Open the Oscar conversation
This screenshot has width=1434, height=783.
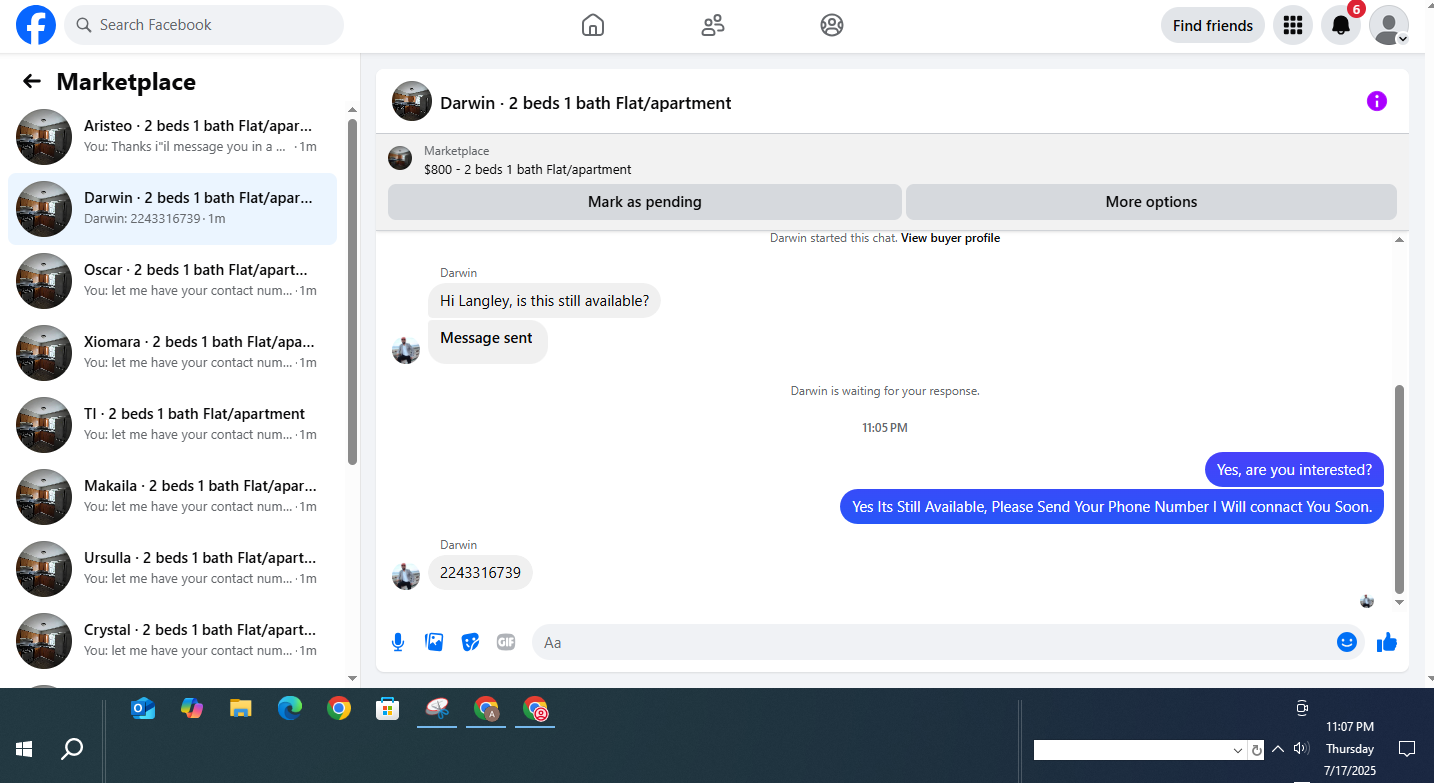[172, 281]
